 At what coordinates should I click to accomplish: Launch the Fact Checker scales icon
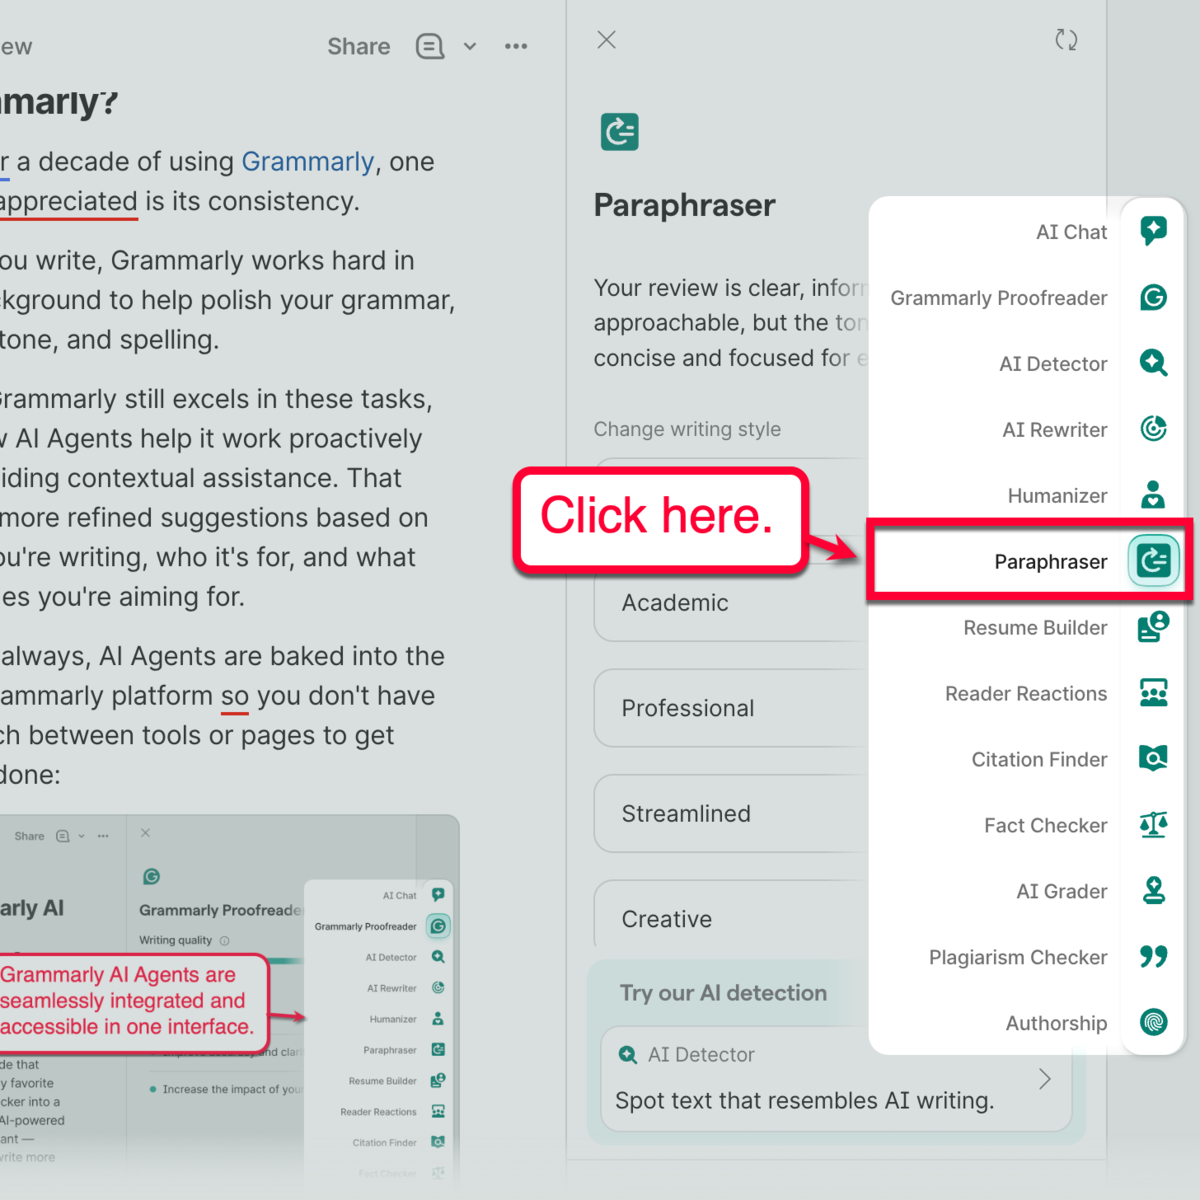pos(1153,825)
